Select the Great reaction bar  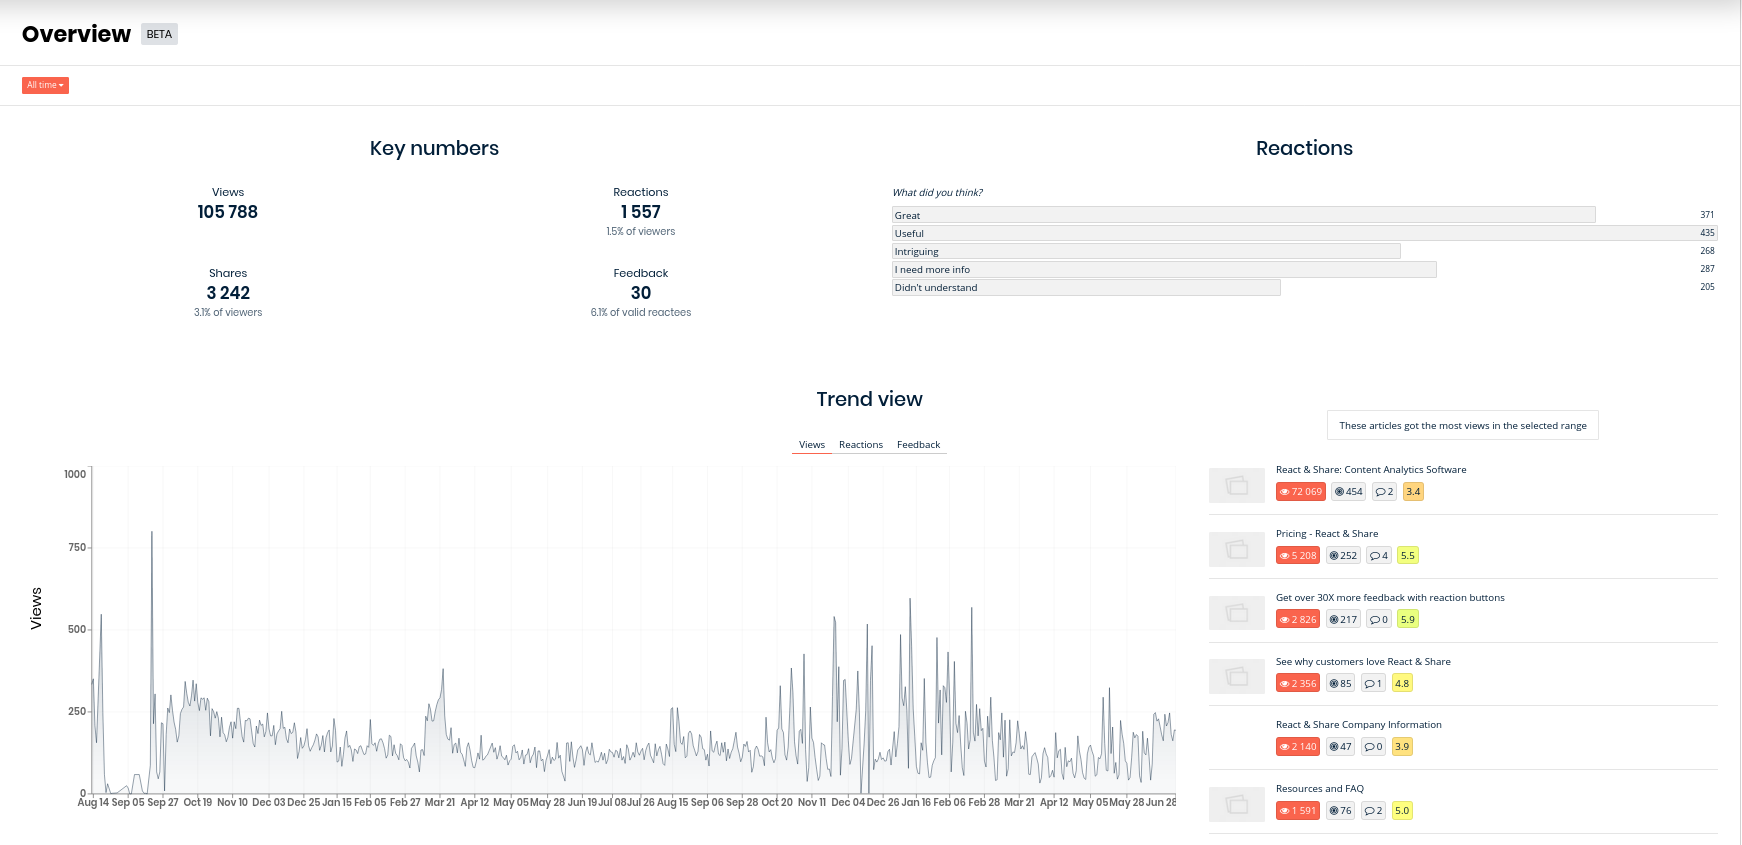1243,215
